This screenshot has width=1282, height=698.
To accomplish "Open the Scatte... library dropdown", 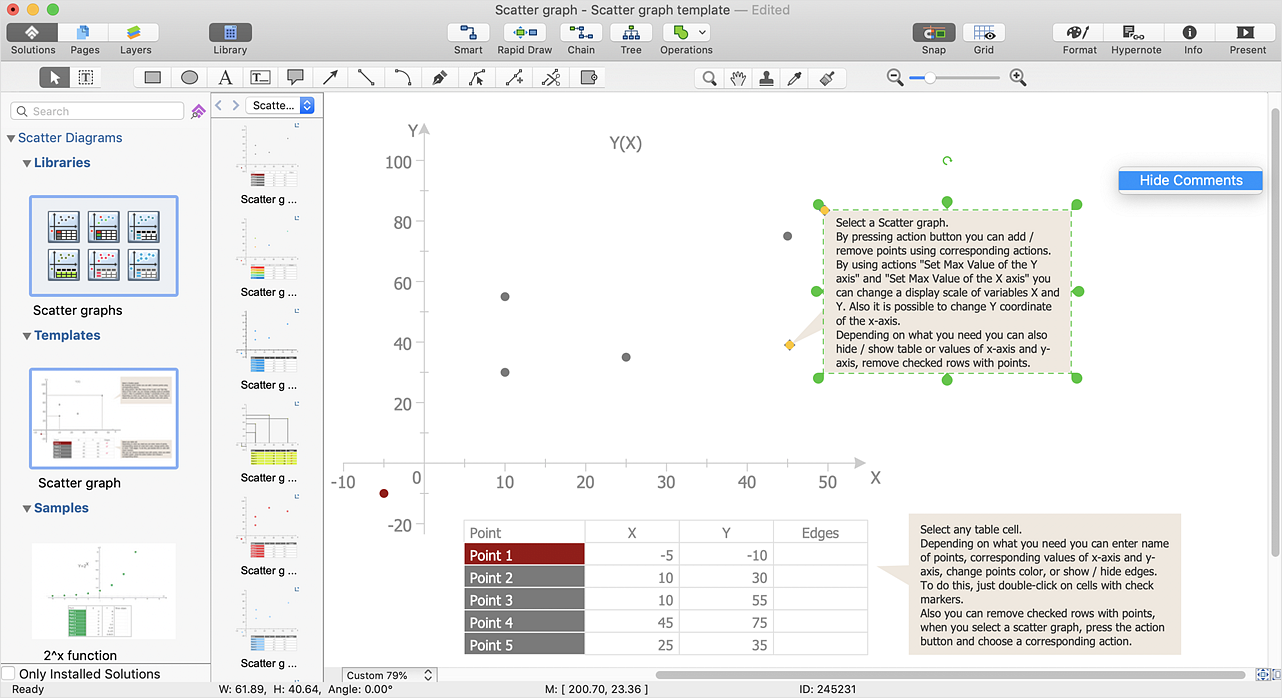I will [x=281, y=105].
